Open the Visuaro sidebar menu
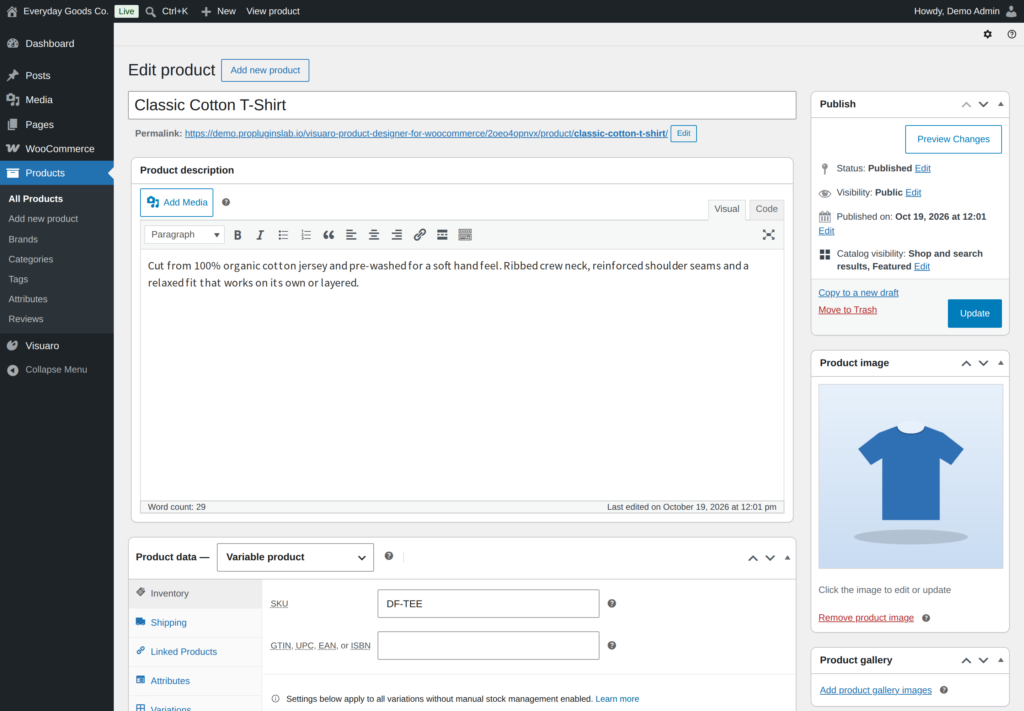 [x=57, y=346]
